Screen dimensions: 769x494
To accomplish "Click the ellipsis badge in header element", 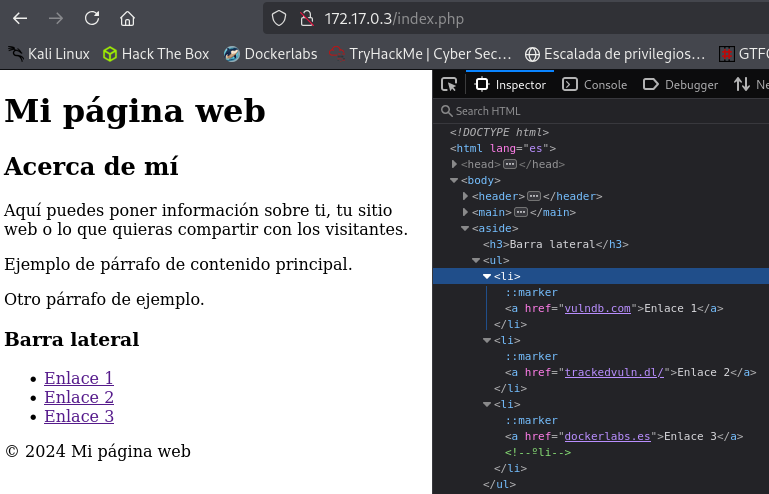I will tap(534, 196).
